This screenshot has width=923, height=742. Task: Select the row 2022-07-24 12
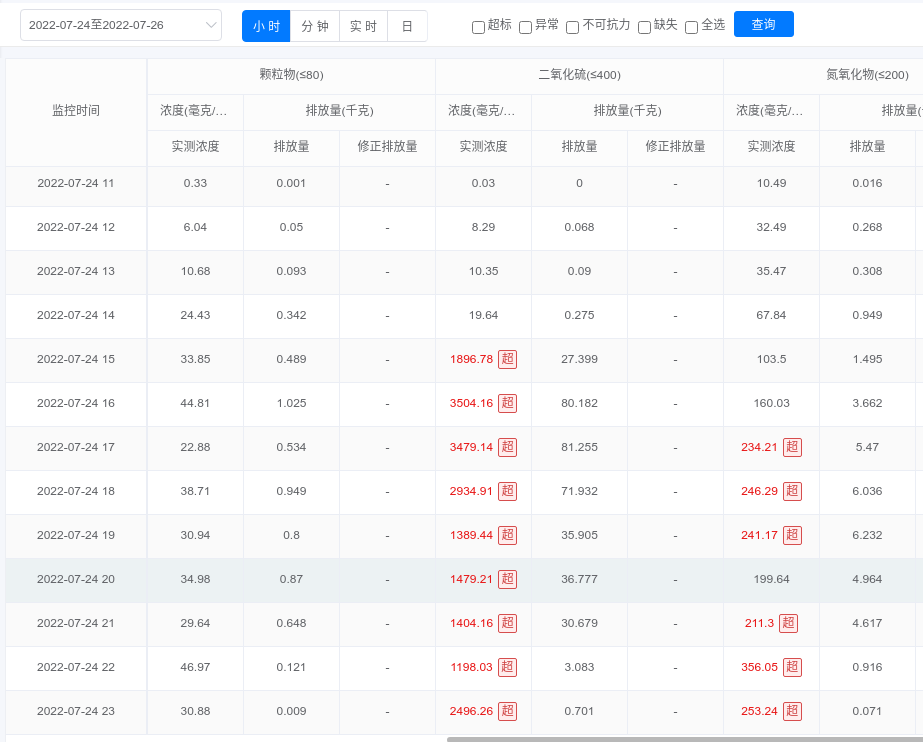pyautogui.click(x=464, y=227)
